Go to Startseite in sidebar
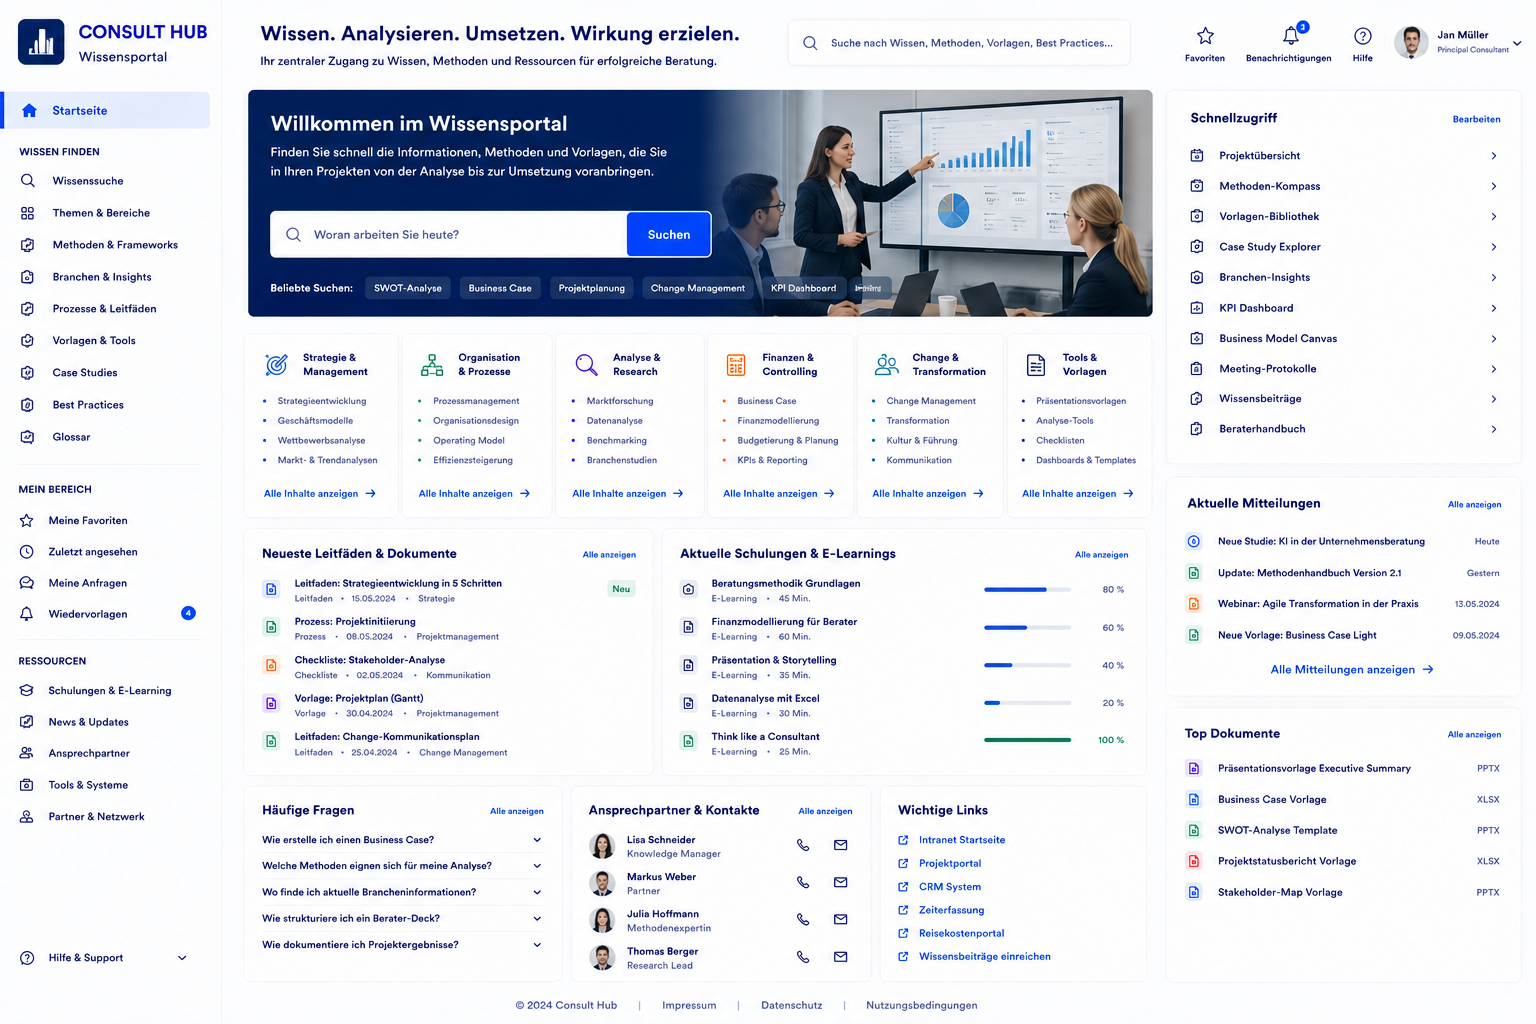 (106, 110)
